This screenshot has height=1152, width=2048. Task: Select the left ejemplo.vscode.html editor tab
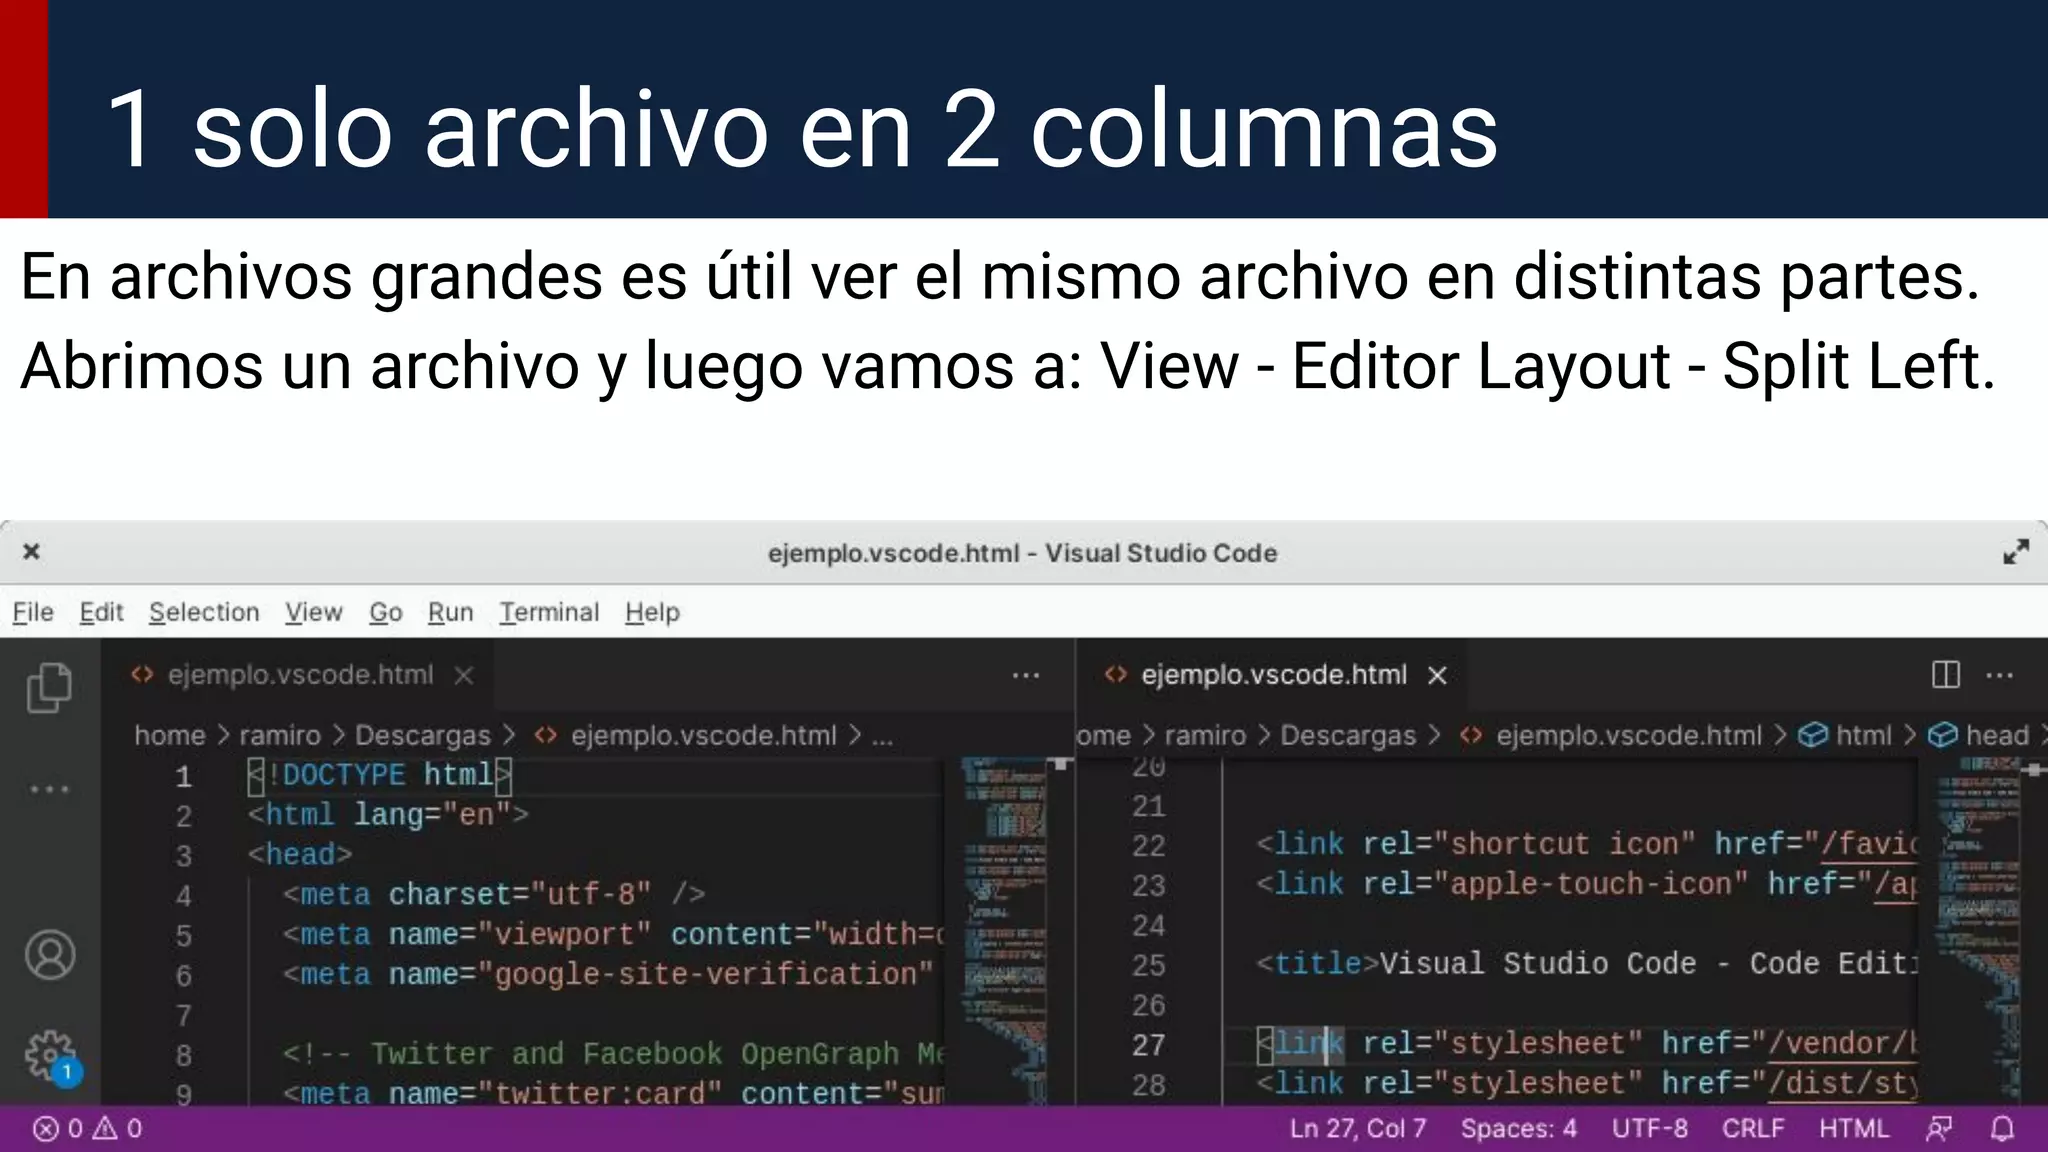pos(299,676)
